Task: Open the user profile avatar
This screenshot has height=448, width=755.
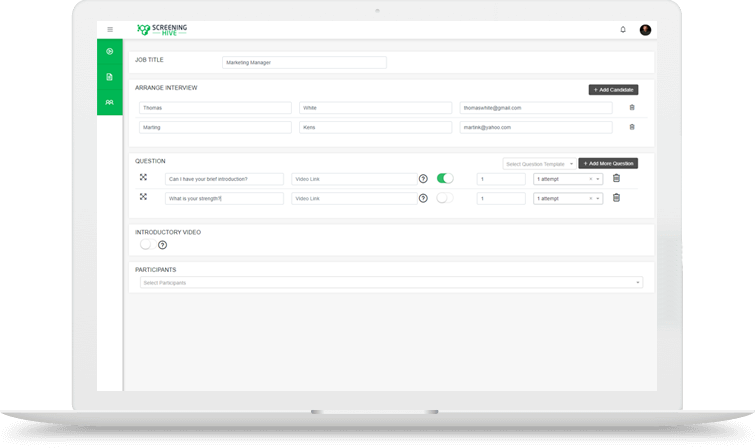Action: pyautogui.click(x=645, y=30)
